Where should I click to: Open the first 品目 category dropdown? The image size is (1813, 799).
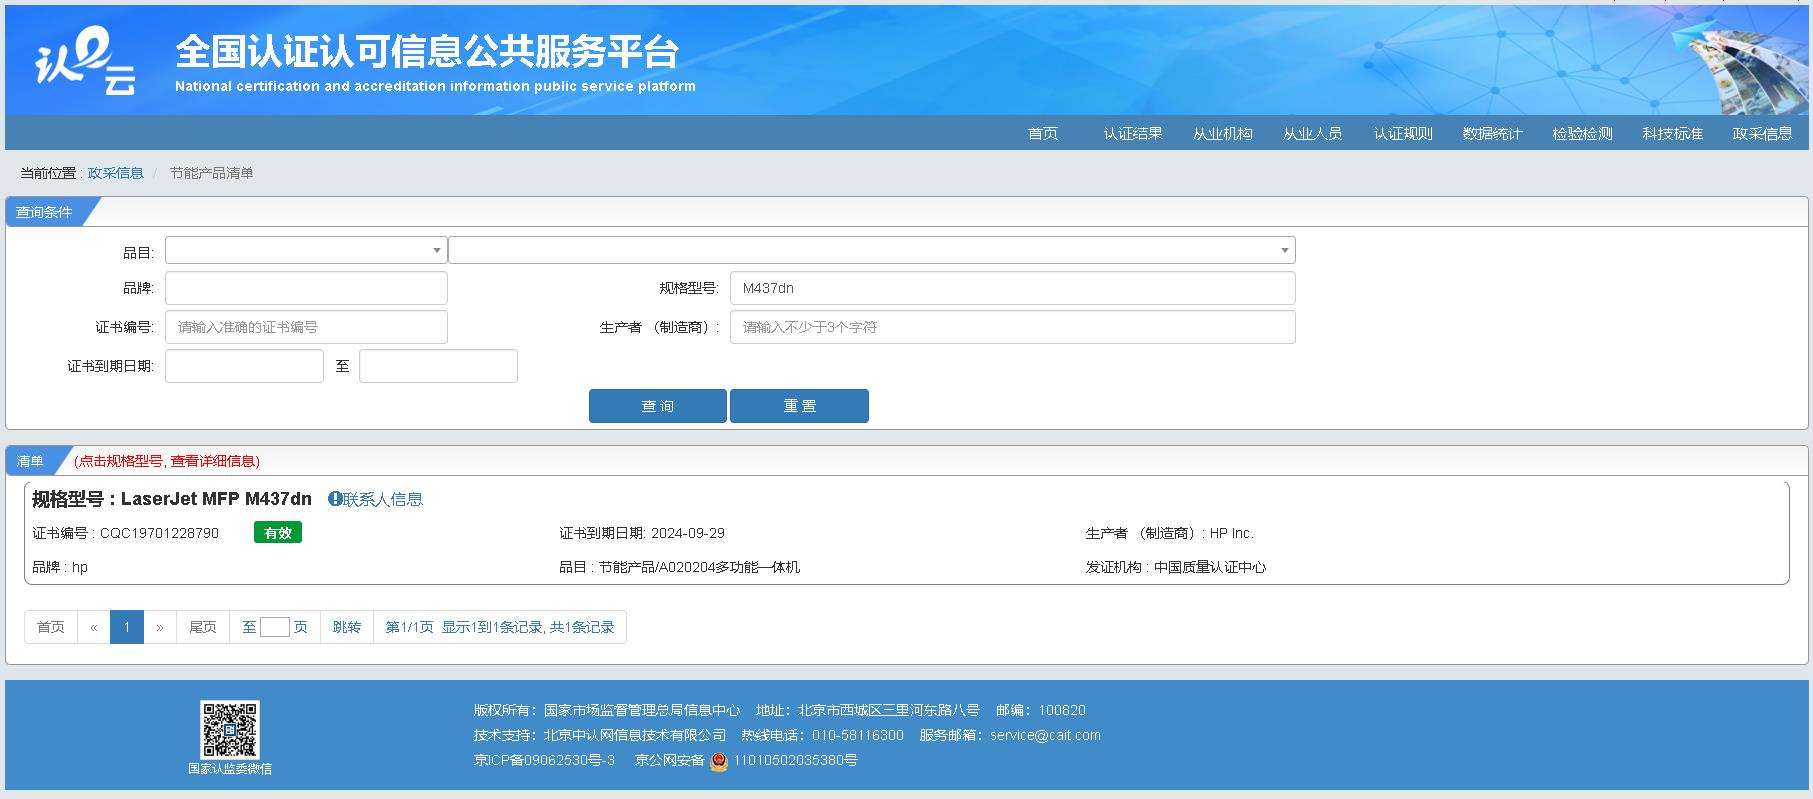tap(306, 250)
